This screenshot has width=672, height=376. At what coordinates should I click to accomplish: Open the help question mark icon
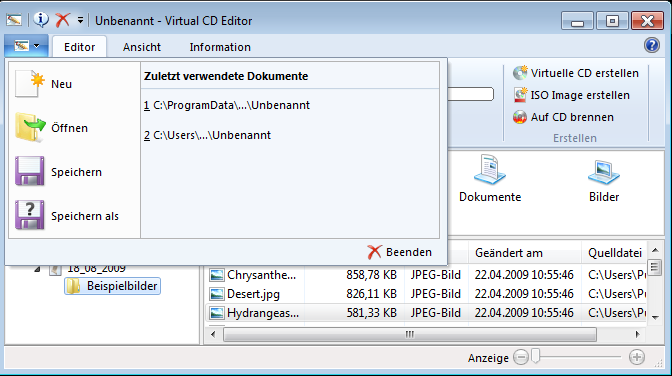[x=652, y=45]
